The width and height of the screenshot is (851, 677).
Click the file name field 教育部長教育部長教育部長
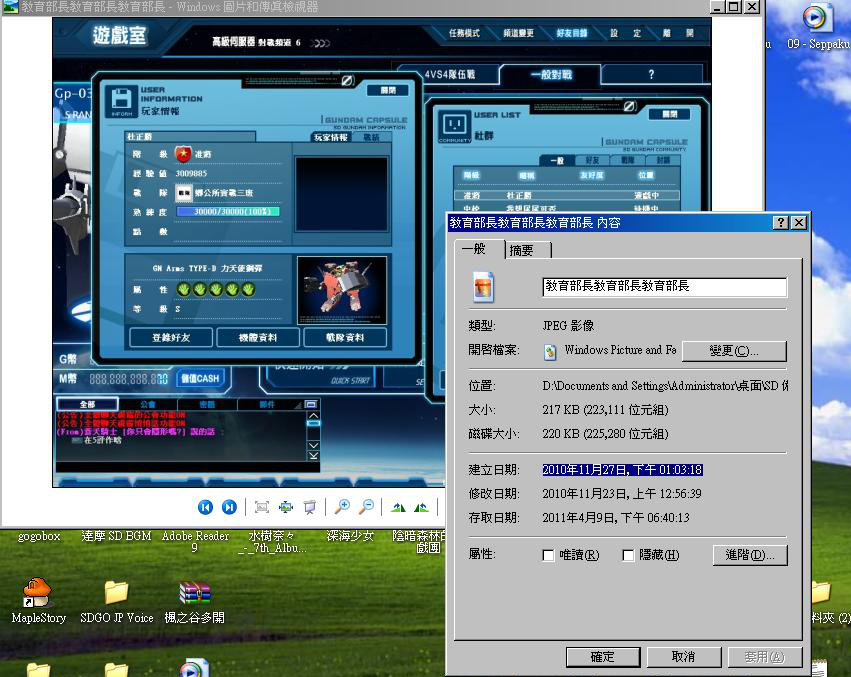point(664,287)
